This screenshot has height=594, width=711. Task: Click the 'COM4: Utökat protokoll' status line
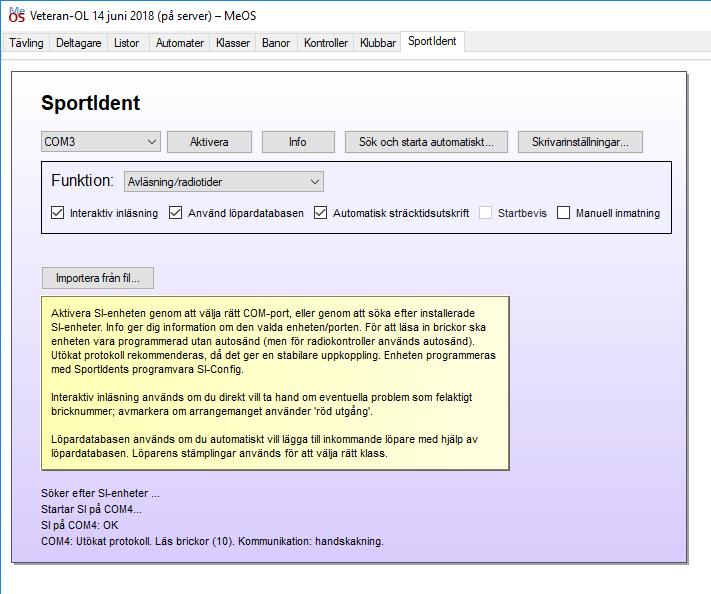212,541
